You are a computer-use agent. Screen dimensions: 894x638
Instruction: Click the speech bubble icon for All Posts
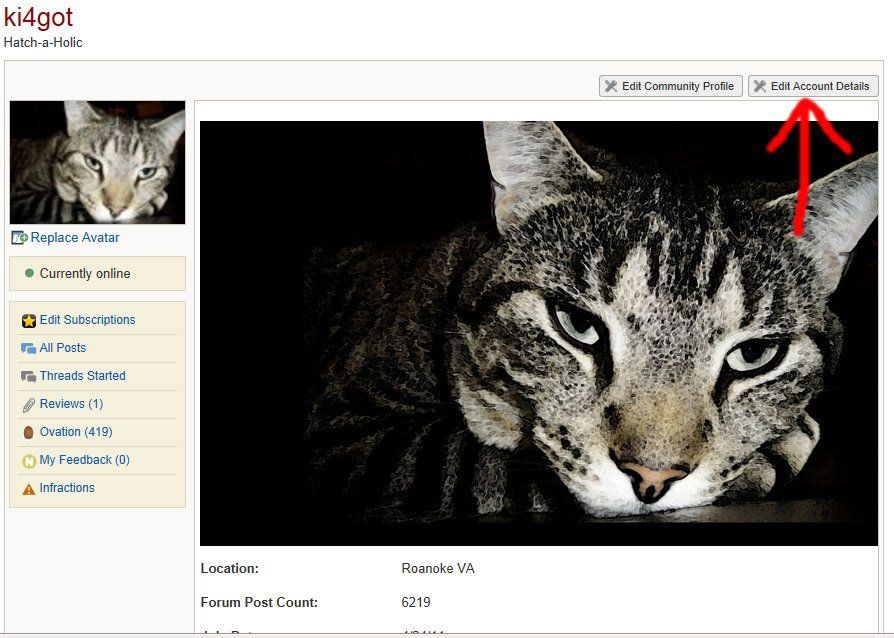click(29, 349)
